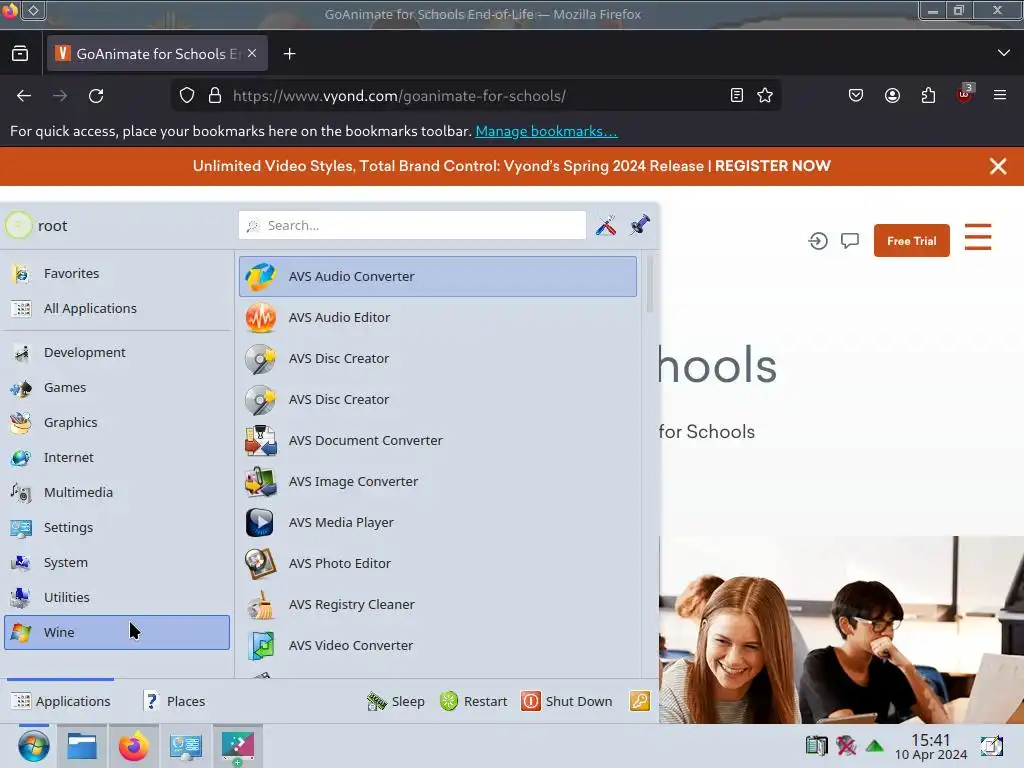The height and width of the screenshot is (768, 1024).
Task: Open the Graphics category
Action: pos(117,423)
